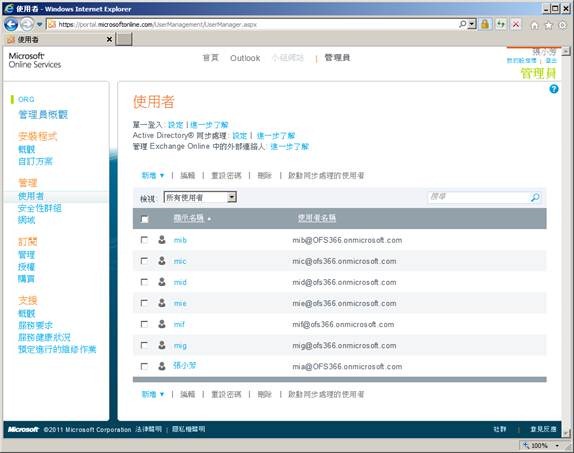Check the box for user mie
Screen dimensions: 574x453
tap(145, 303)
